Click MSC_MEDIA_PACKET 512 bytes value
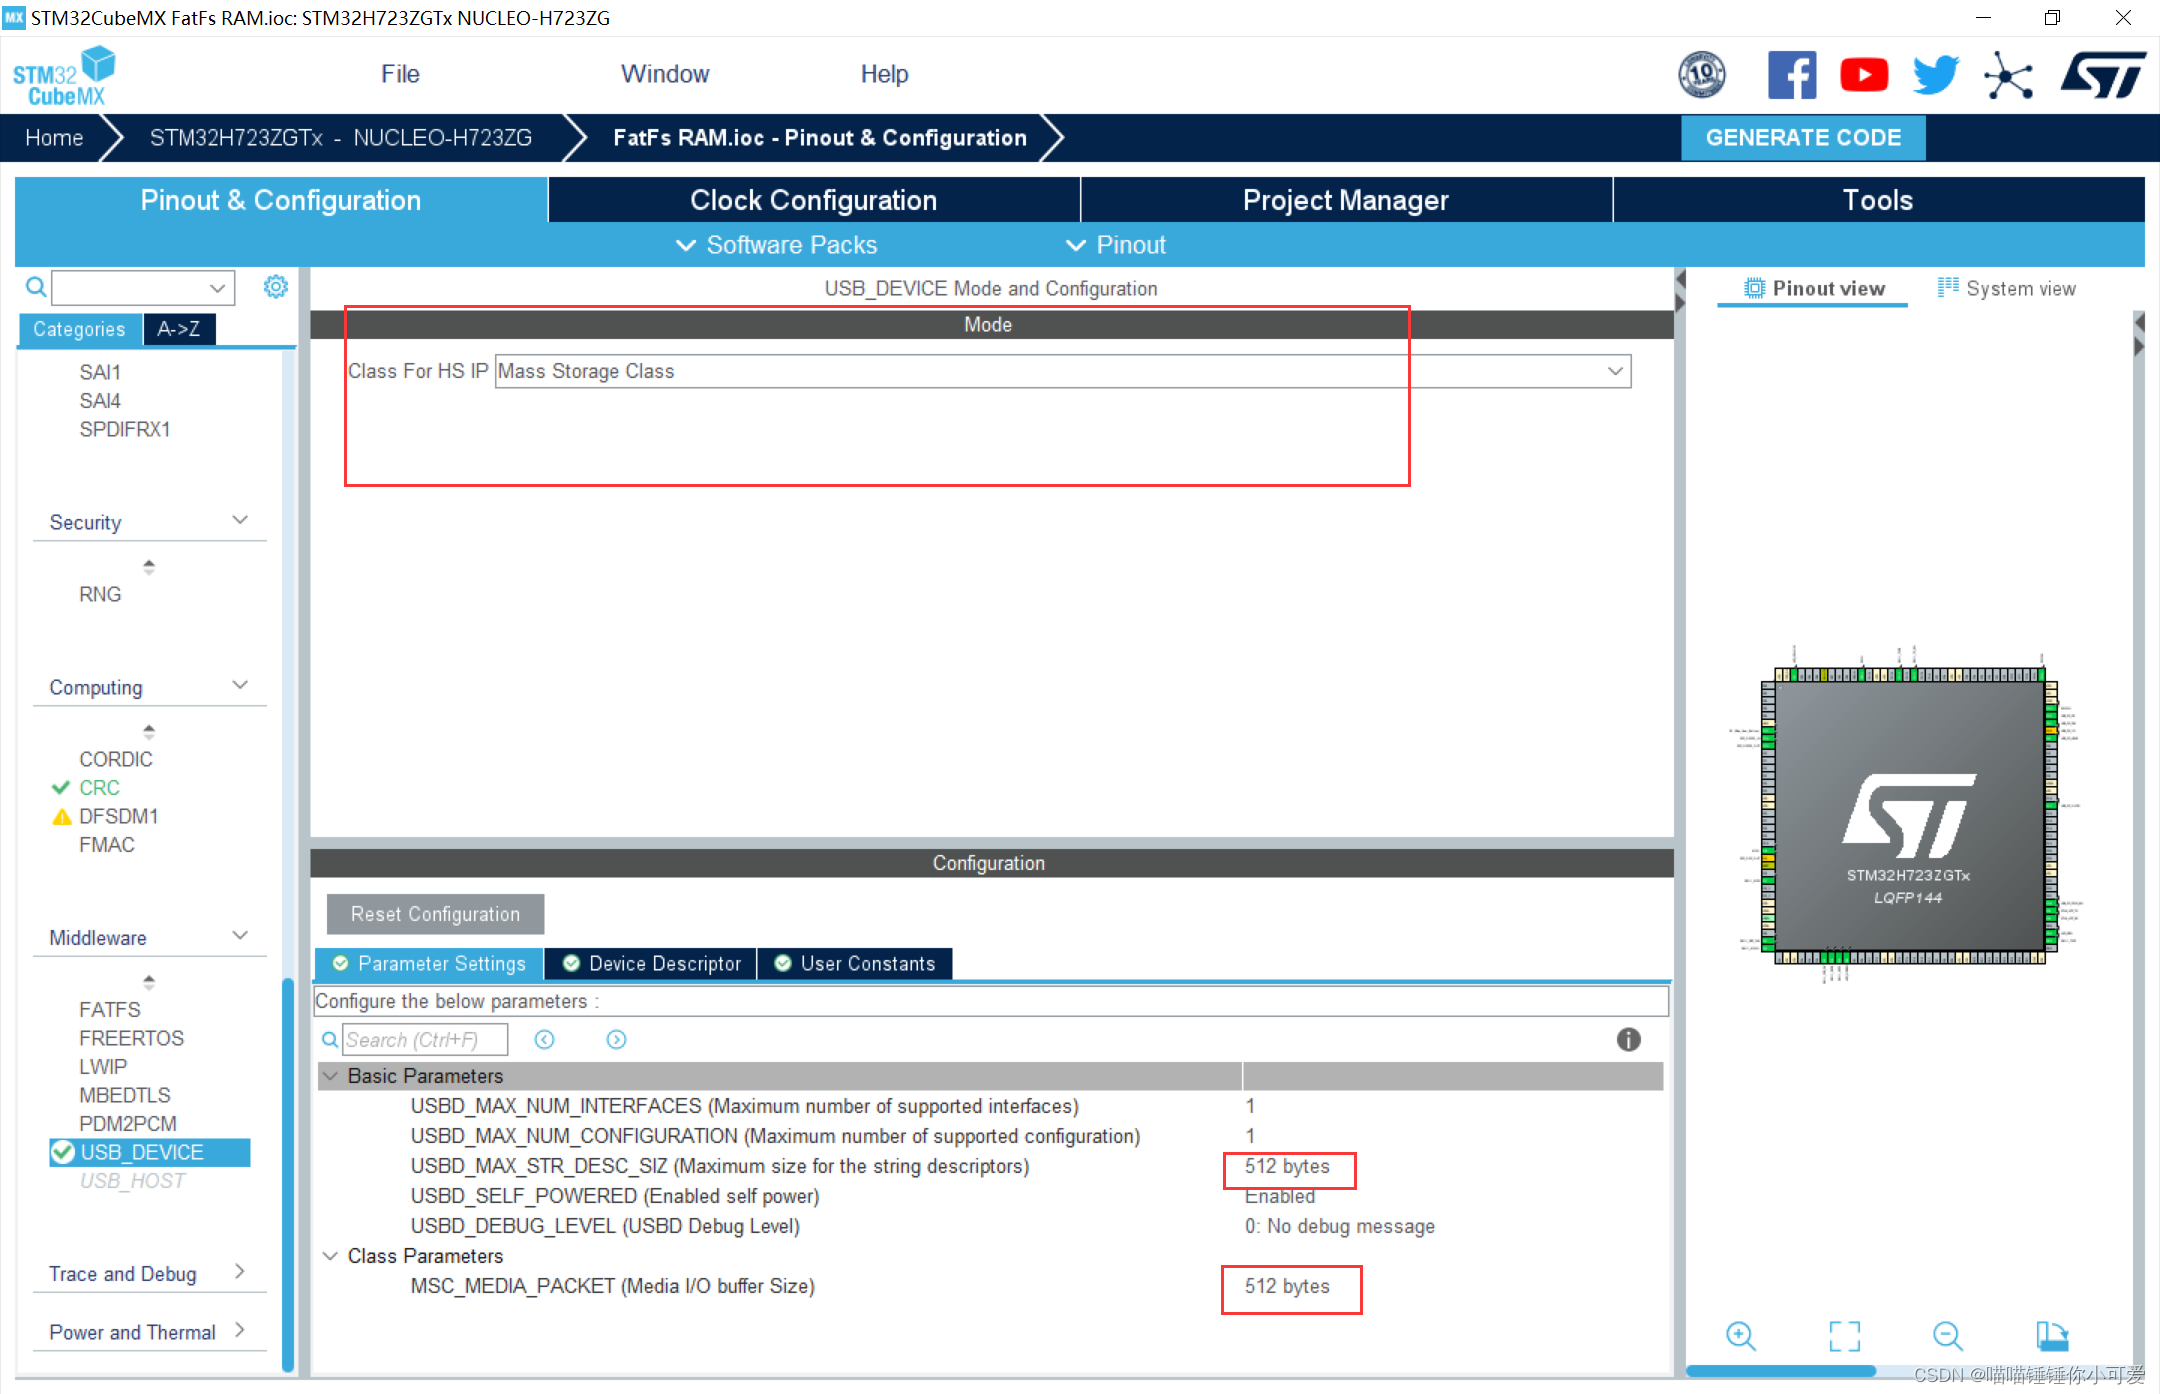The height and width of the screenshot is (1394, 2160). (x=1287, y=1286)
